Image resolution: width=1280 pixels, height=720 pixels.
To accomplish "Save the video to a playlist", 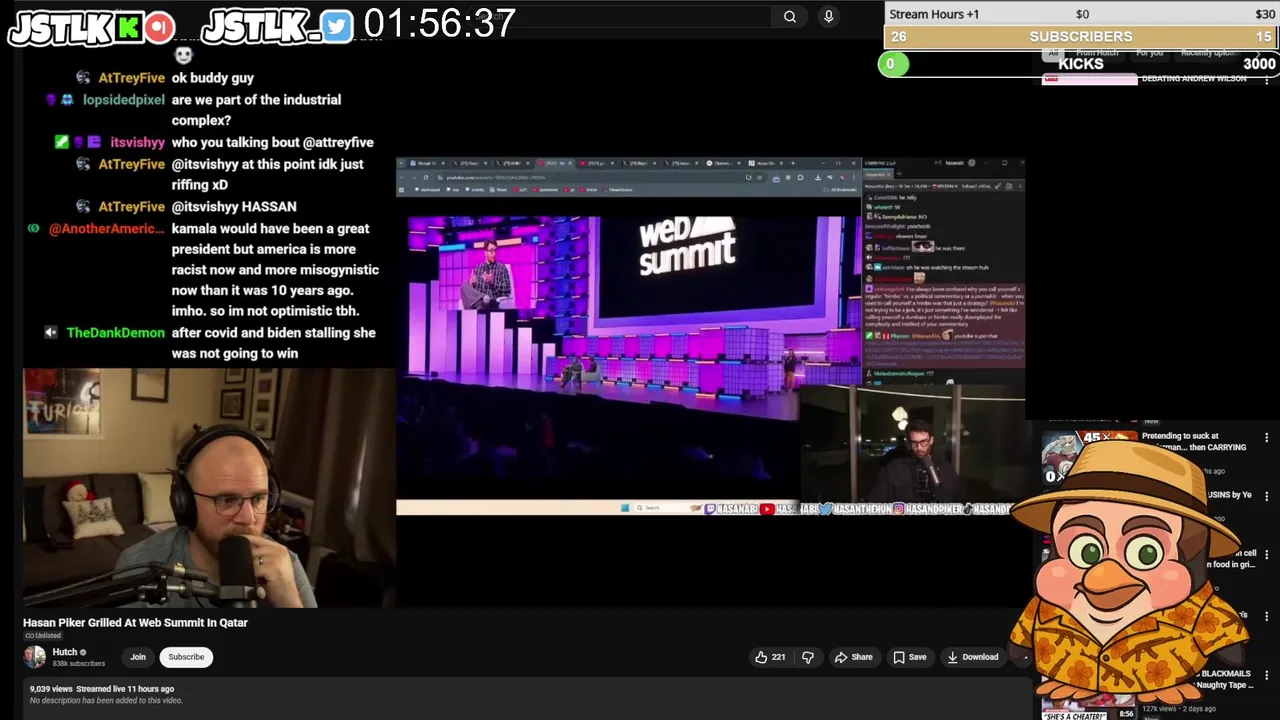I will (x=910, y=657).
